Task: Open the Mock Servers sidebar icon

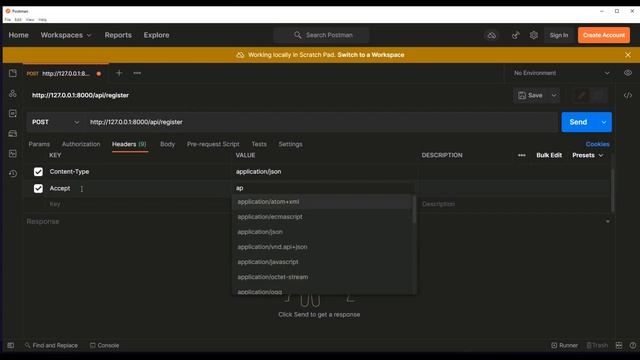Action: click(13, 133)
